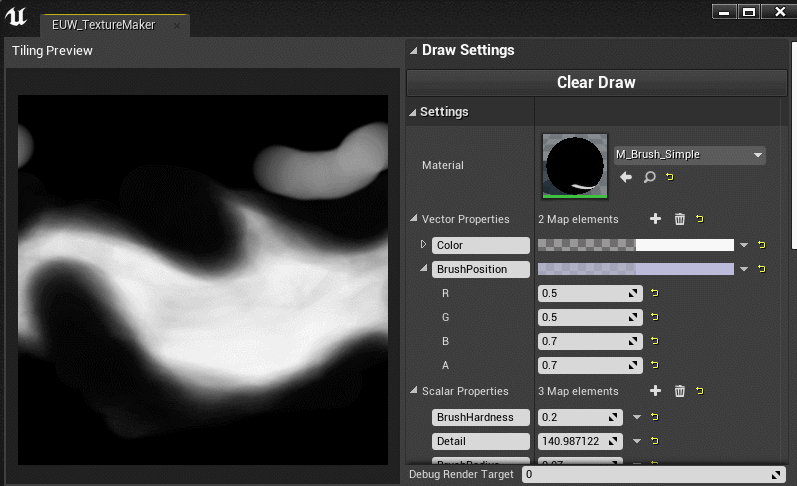Collapse the Settings category
Image resolution: width=797 pixels, height=486 pixels.
point(412,112)
